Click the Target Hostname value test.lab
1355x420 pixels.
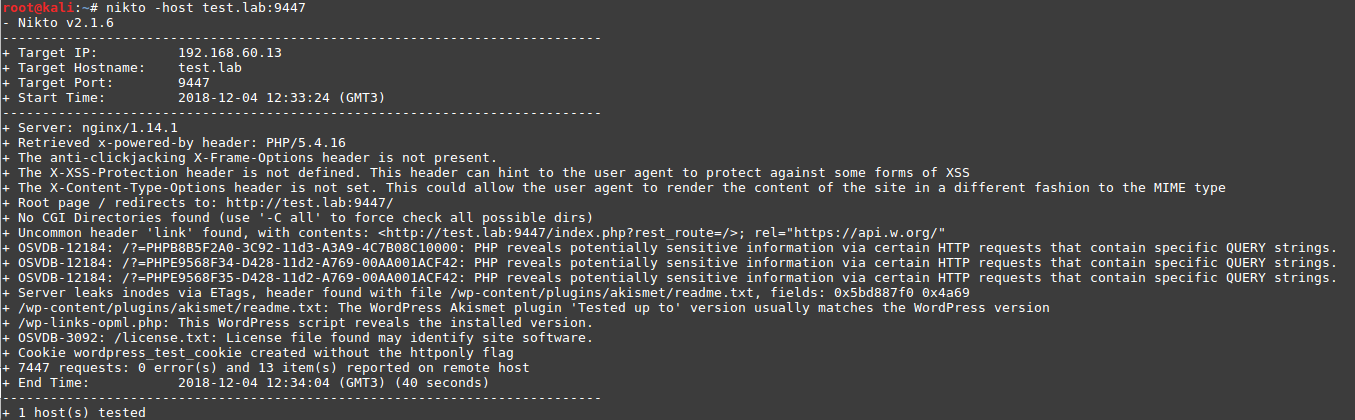(x=212, y=68)
